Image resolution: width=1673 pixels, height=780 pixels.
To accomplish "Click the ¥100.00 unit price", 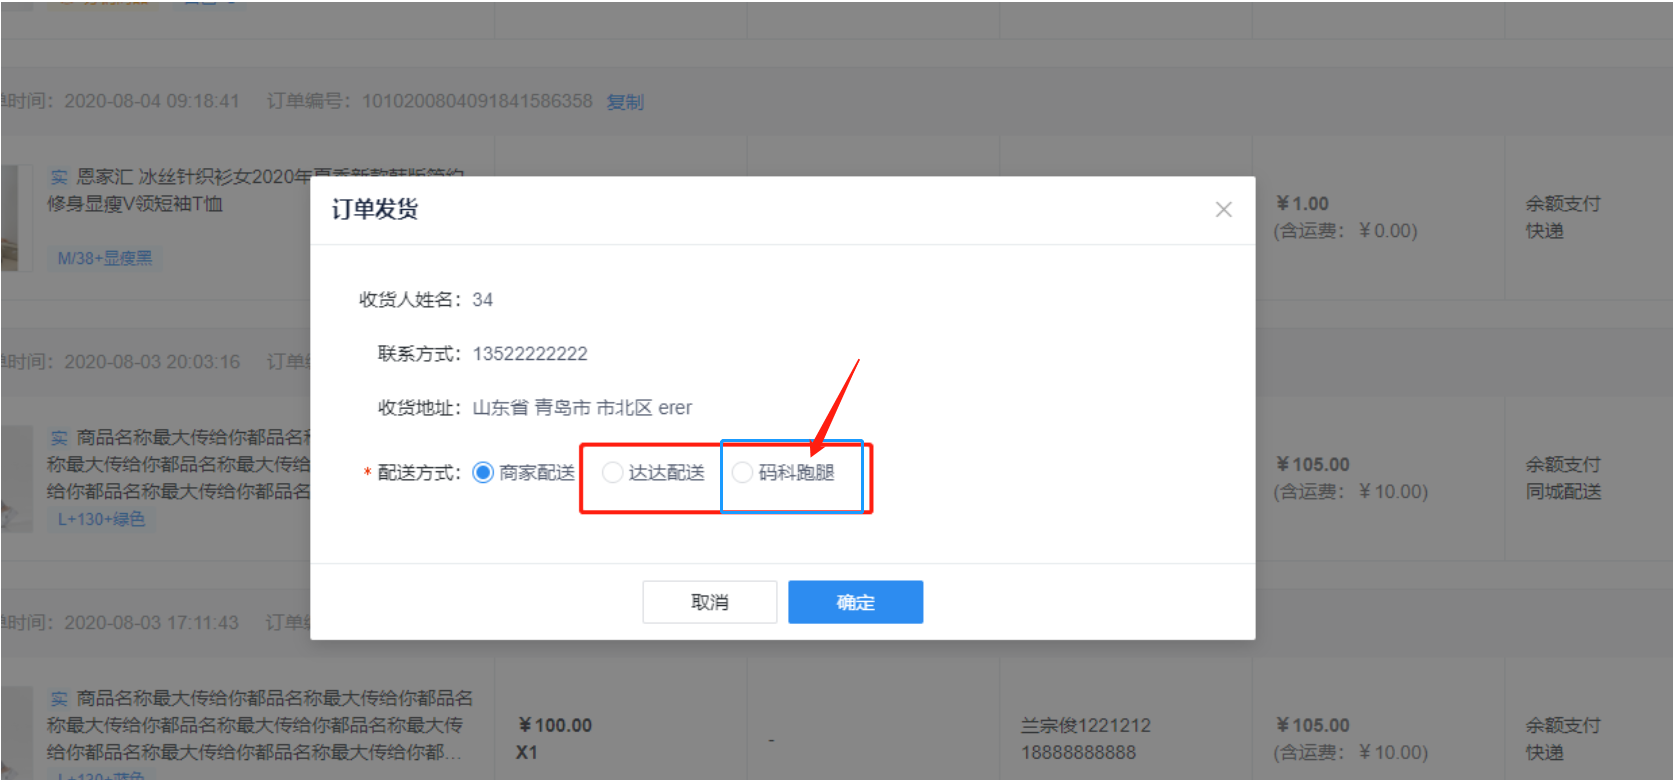I will point(555,726).
